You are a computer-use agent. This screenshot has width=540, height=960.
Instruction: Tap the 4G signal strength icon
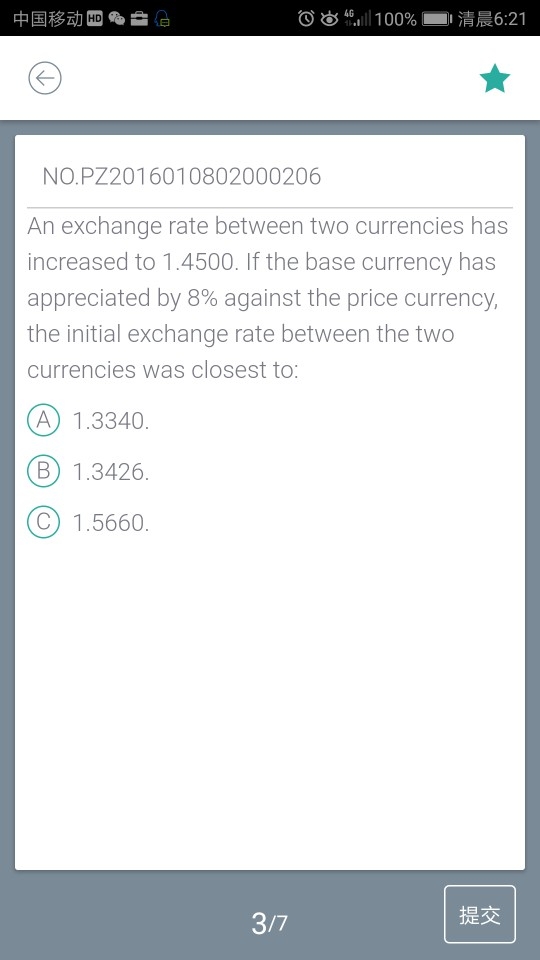358,18
